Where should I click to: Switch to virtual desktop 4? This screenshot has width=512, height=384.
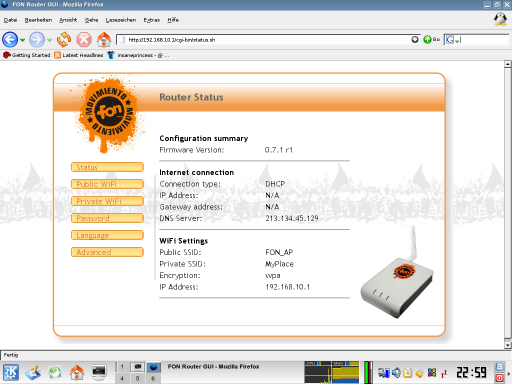click(122, 378)
